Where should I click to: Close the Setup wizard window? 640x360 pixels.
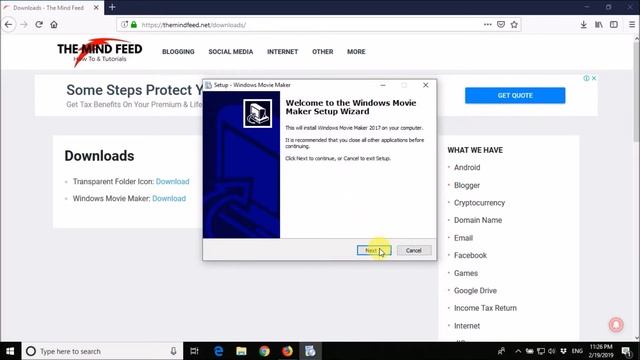click(x=426, y=85)
